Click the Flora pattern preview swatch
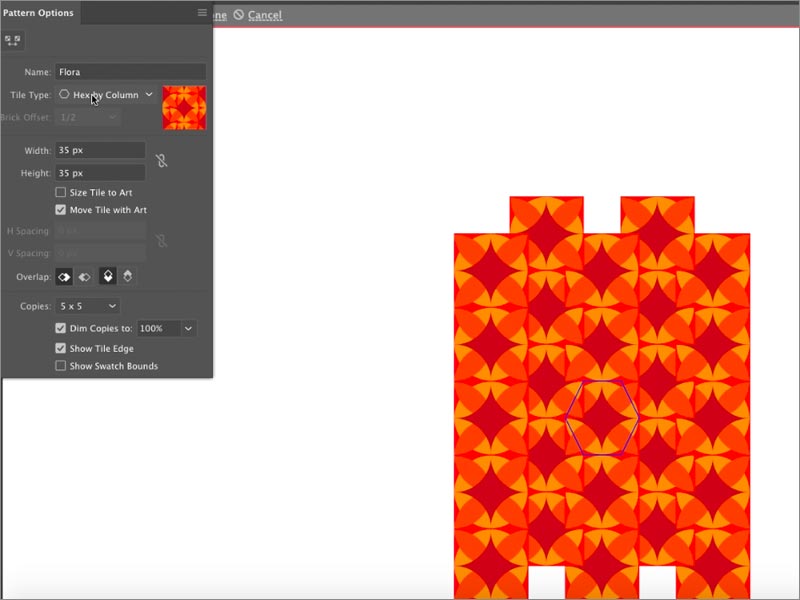This screenshot has width=800, height=600. [185, 107]
